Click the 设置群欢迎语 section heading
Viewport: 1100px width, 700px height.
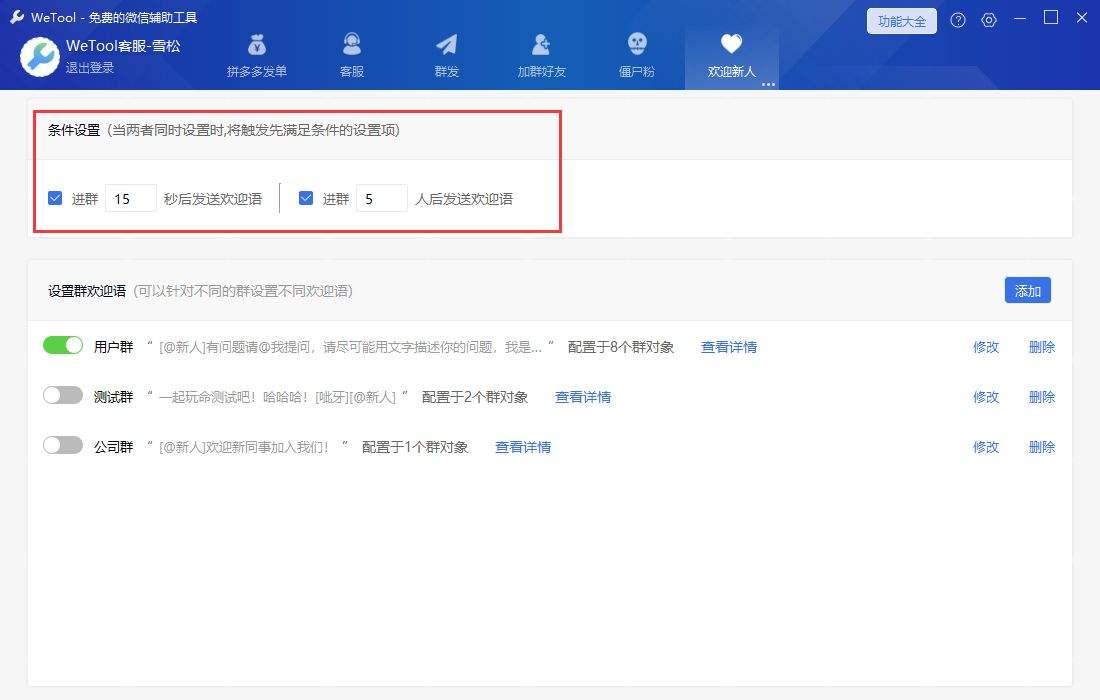(x=87, y=291)
